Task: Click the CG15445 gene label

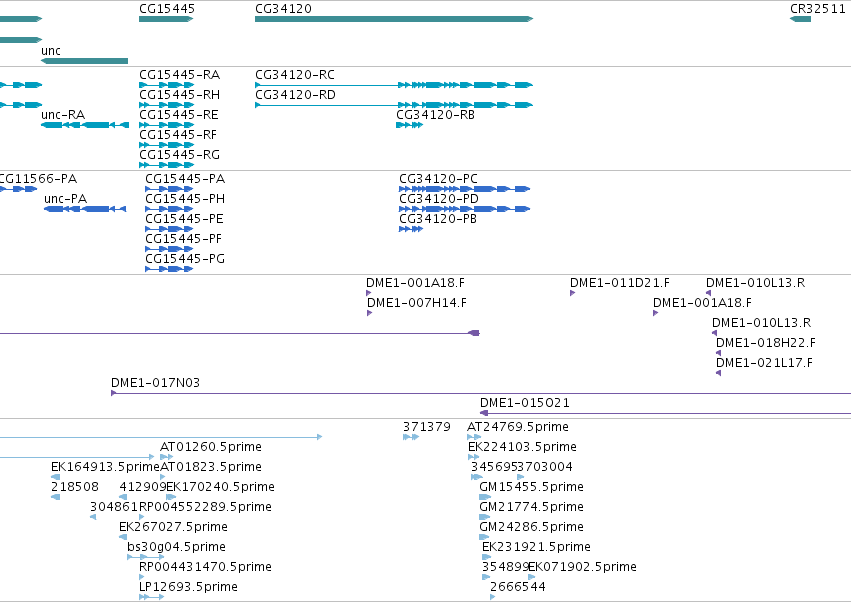Action: coord(167,9)
